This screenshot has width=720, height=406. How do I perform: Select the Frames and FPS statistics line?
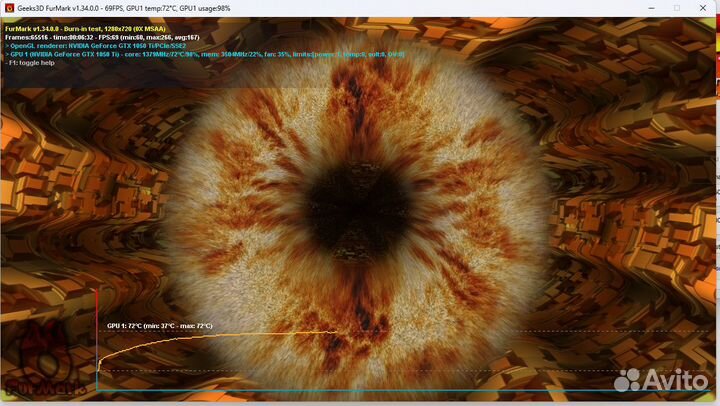pos(100,37)
